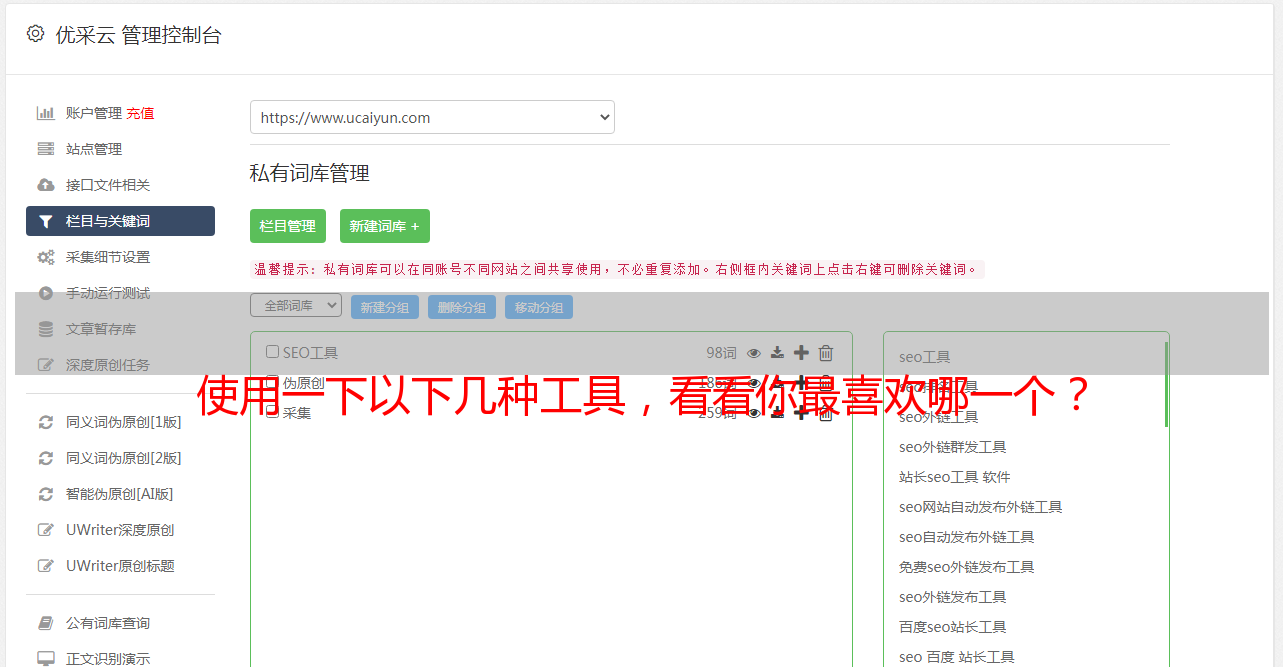The height and width of the screenshot is (667, 1283).
Task: Delete the SEO工具 library with trash icon
Action: click(x=826, y=352)
